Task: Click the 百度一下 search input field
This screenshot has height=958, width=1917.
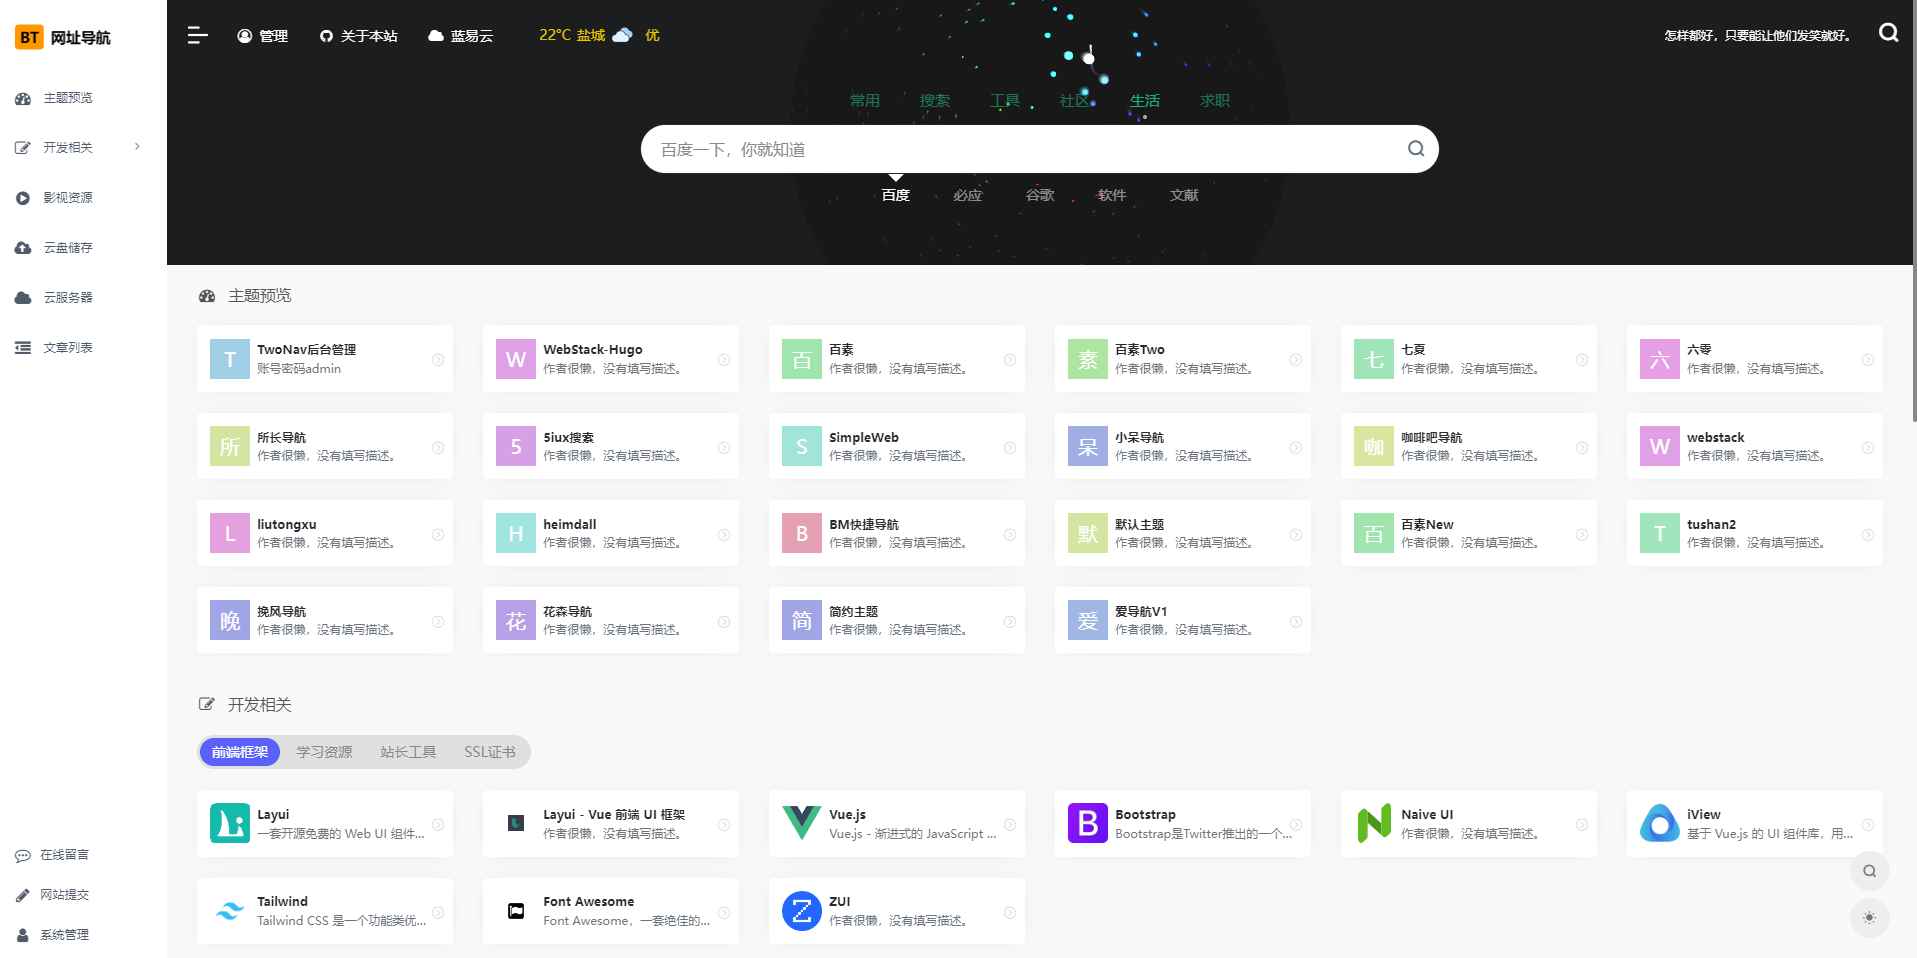Action: pos(1000,148)
